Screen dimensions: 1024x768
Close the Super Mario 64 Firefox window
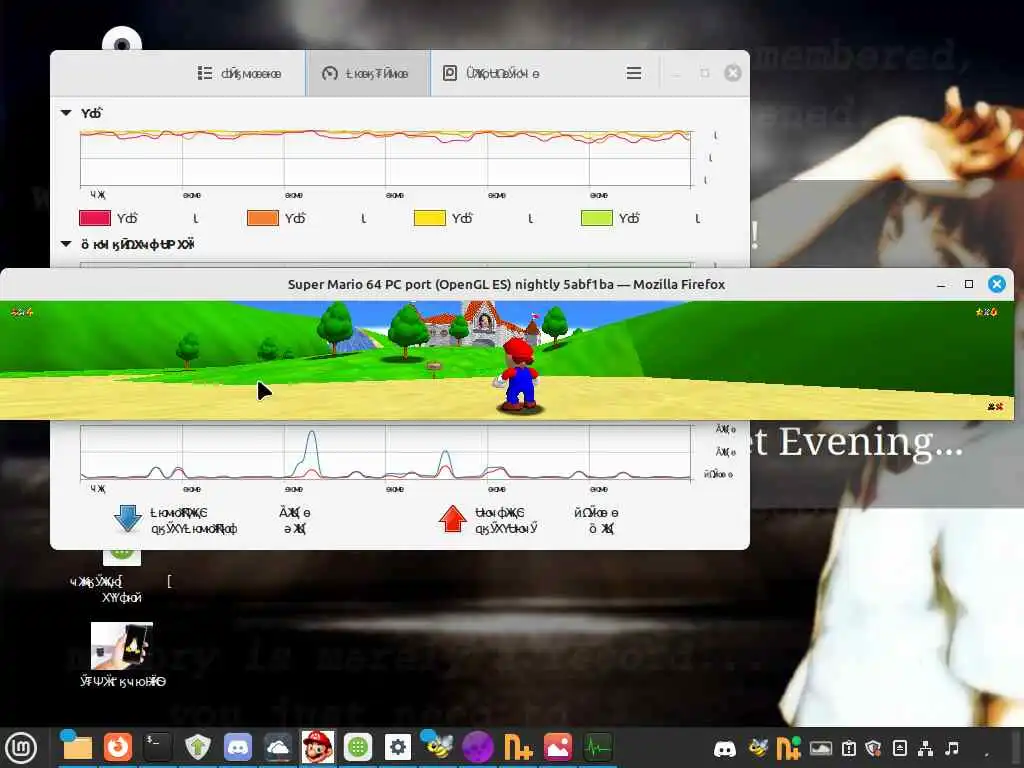point(997,284)
